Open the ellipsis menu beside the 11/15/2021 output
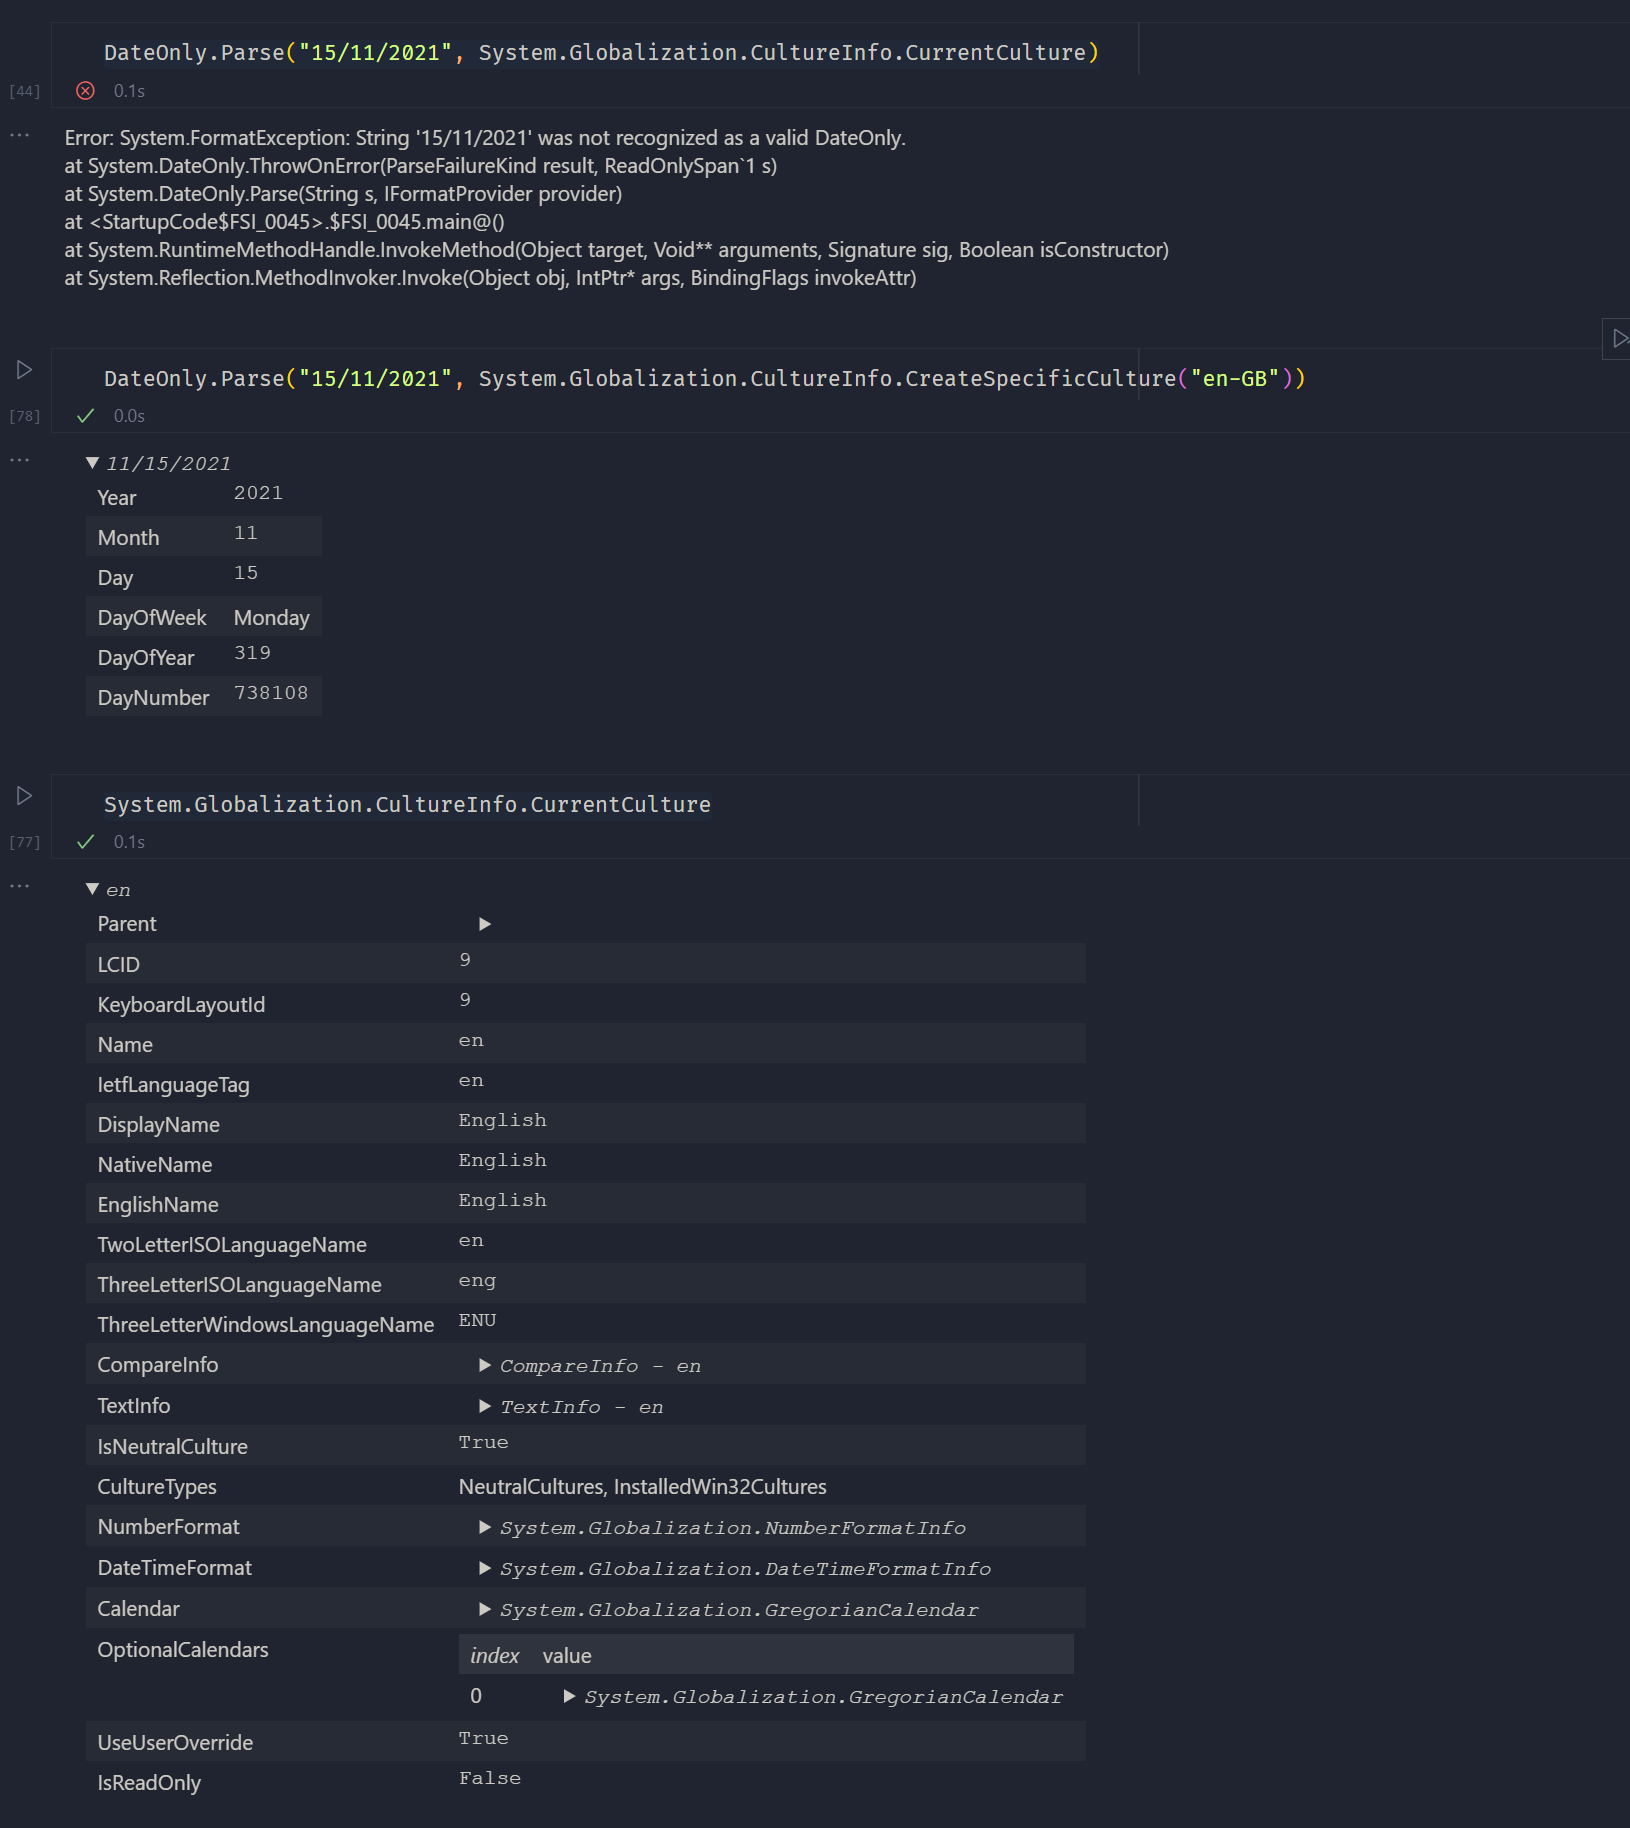1630x1828 pixels. [18, 460]
